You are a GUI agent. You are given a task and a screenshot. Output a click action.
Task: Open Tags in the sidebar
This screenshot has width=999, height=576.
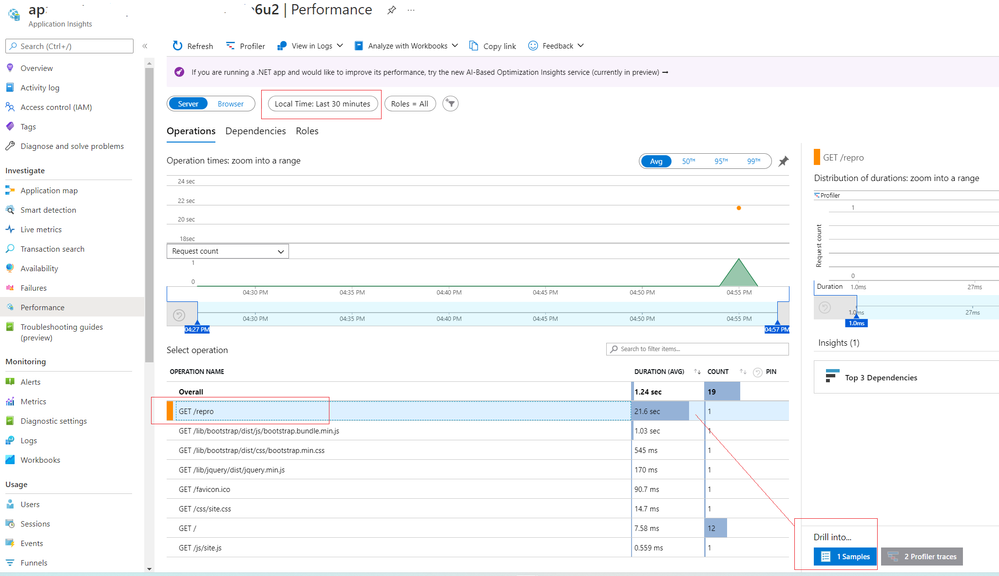[28, 127]
